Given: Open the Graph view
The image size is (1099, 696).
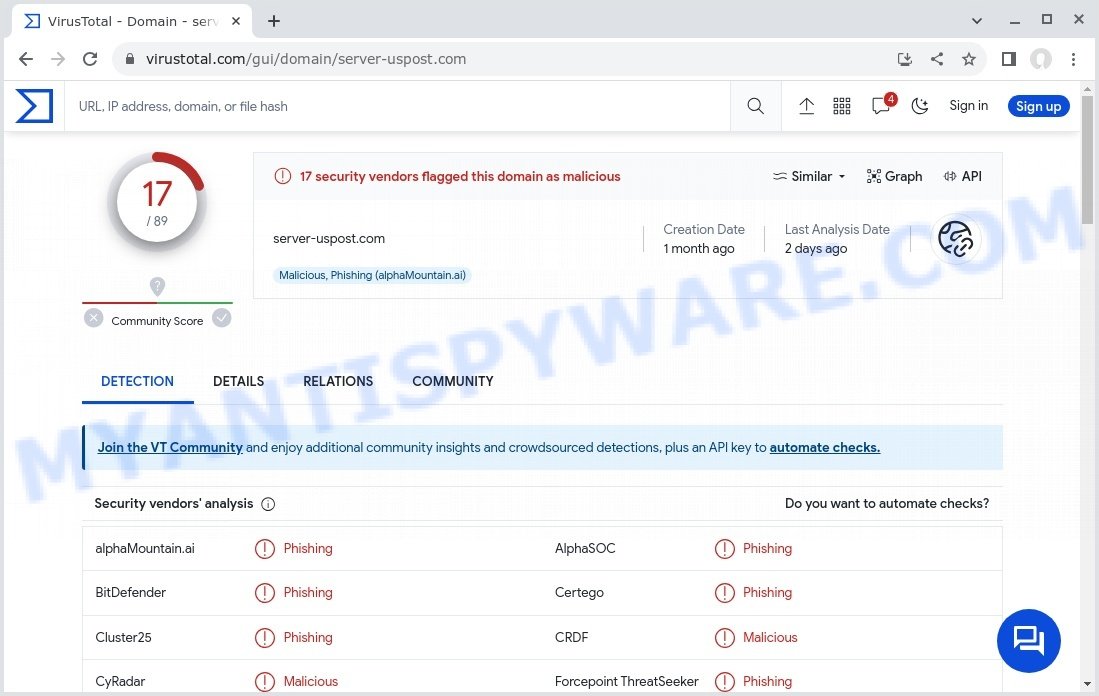Looking at the screenshot, I should pyautogui.click(x=894, y=177).
